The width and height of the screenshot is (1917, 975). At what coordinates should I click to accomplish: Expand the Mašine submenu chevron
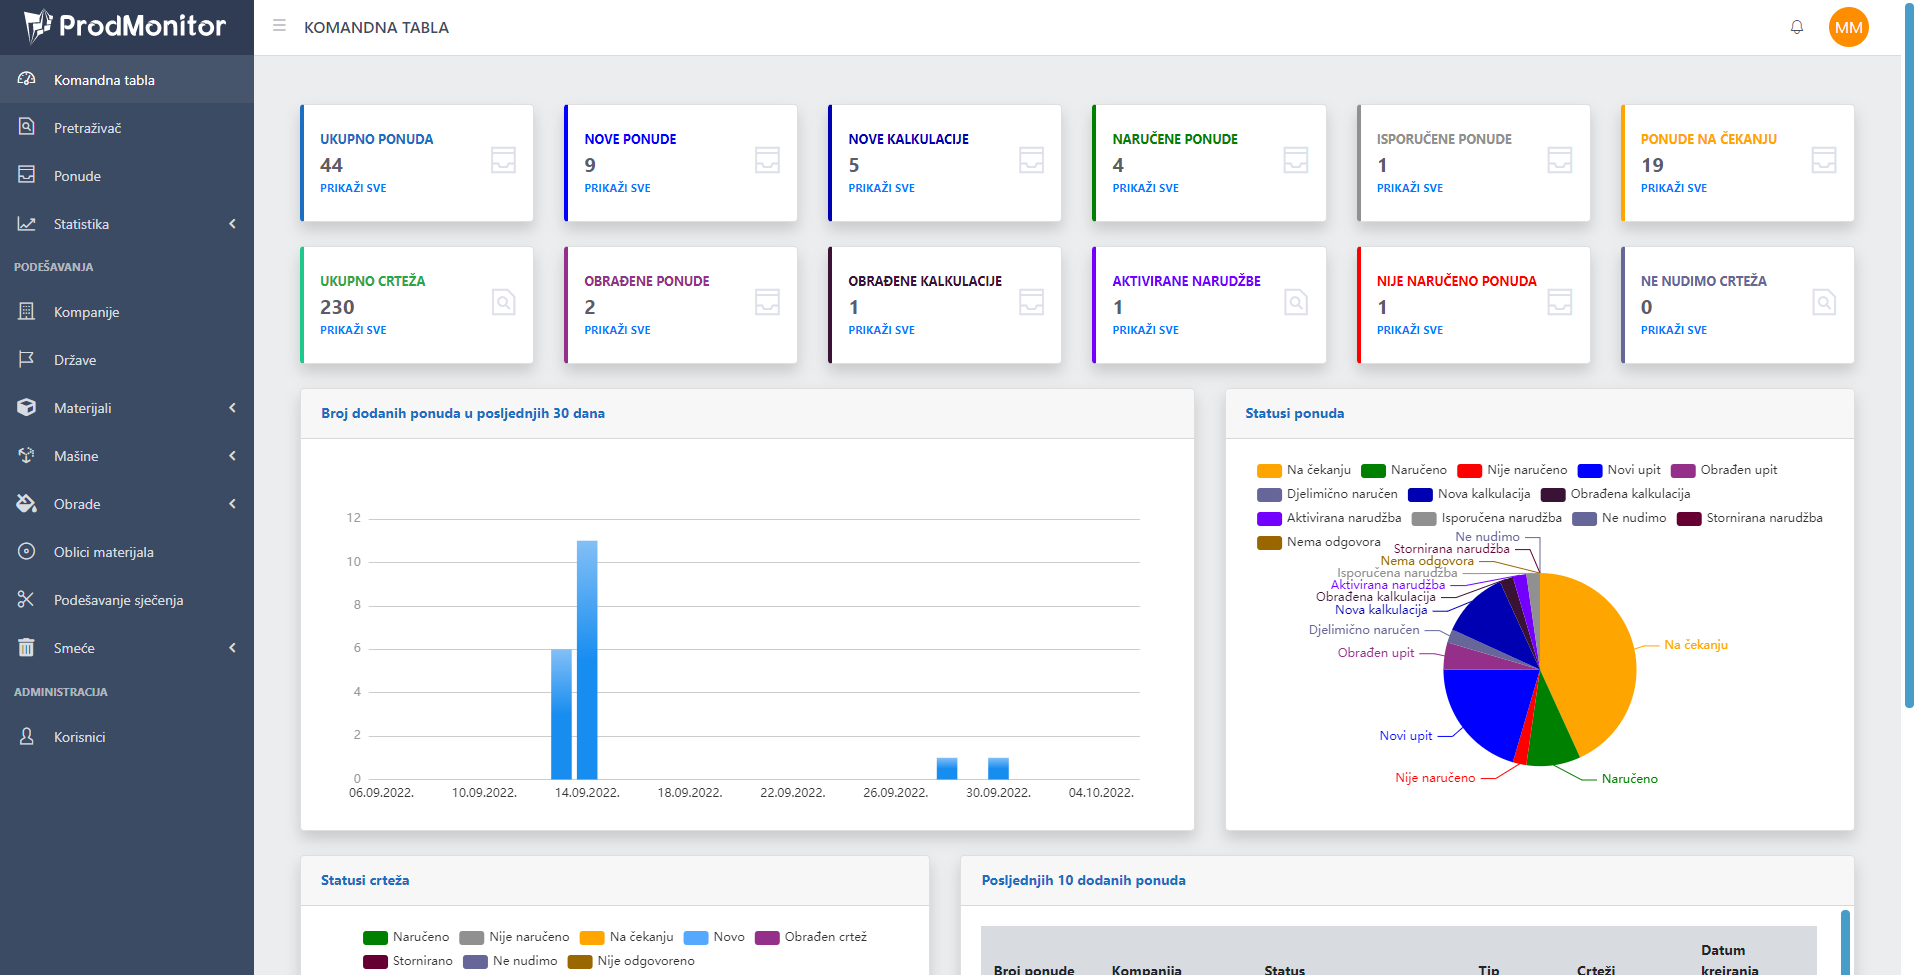[232, 456]
